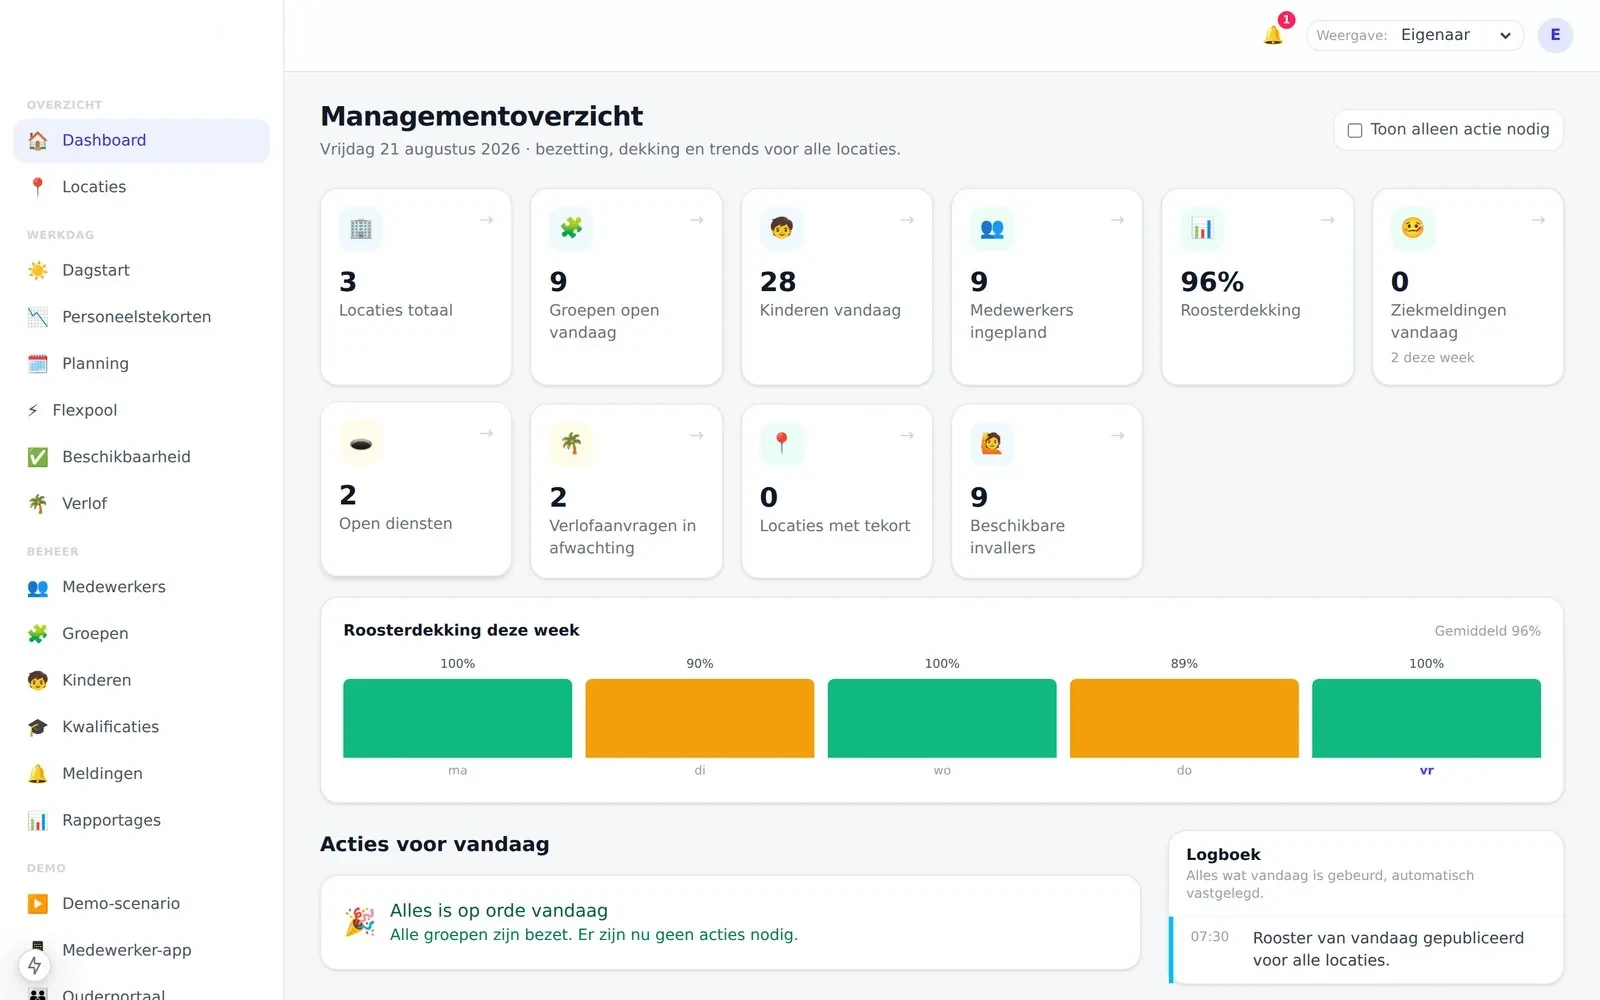Select the Locaties met tekort card
The width and height of the screenshot is (1600, 1000).
[837, 491]
